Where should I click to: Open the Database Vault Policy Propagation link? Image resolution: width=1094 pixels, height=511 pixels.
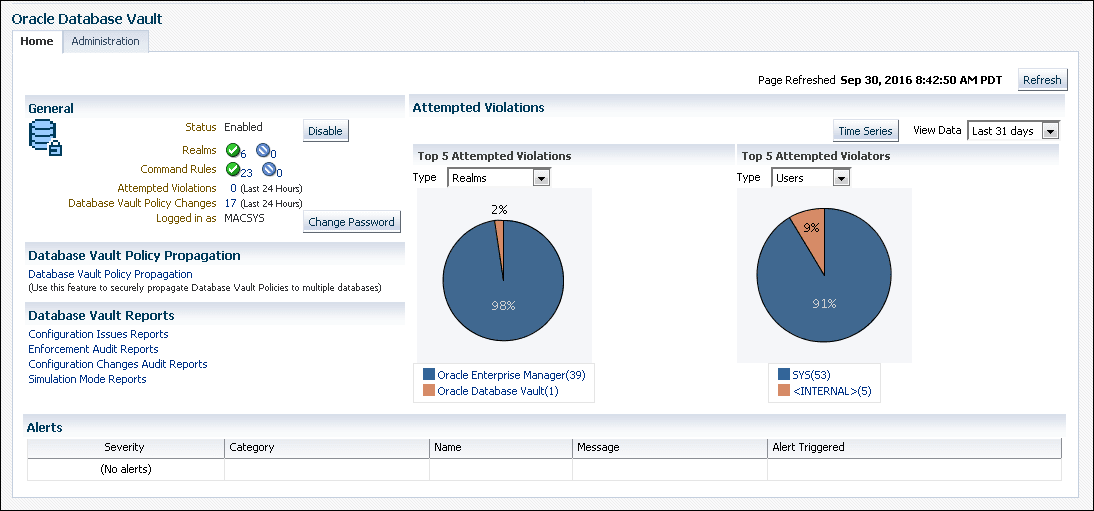(x=110, y=274)
